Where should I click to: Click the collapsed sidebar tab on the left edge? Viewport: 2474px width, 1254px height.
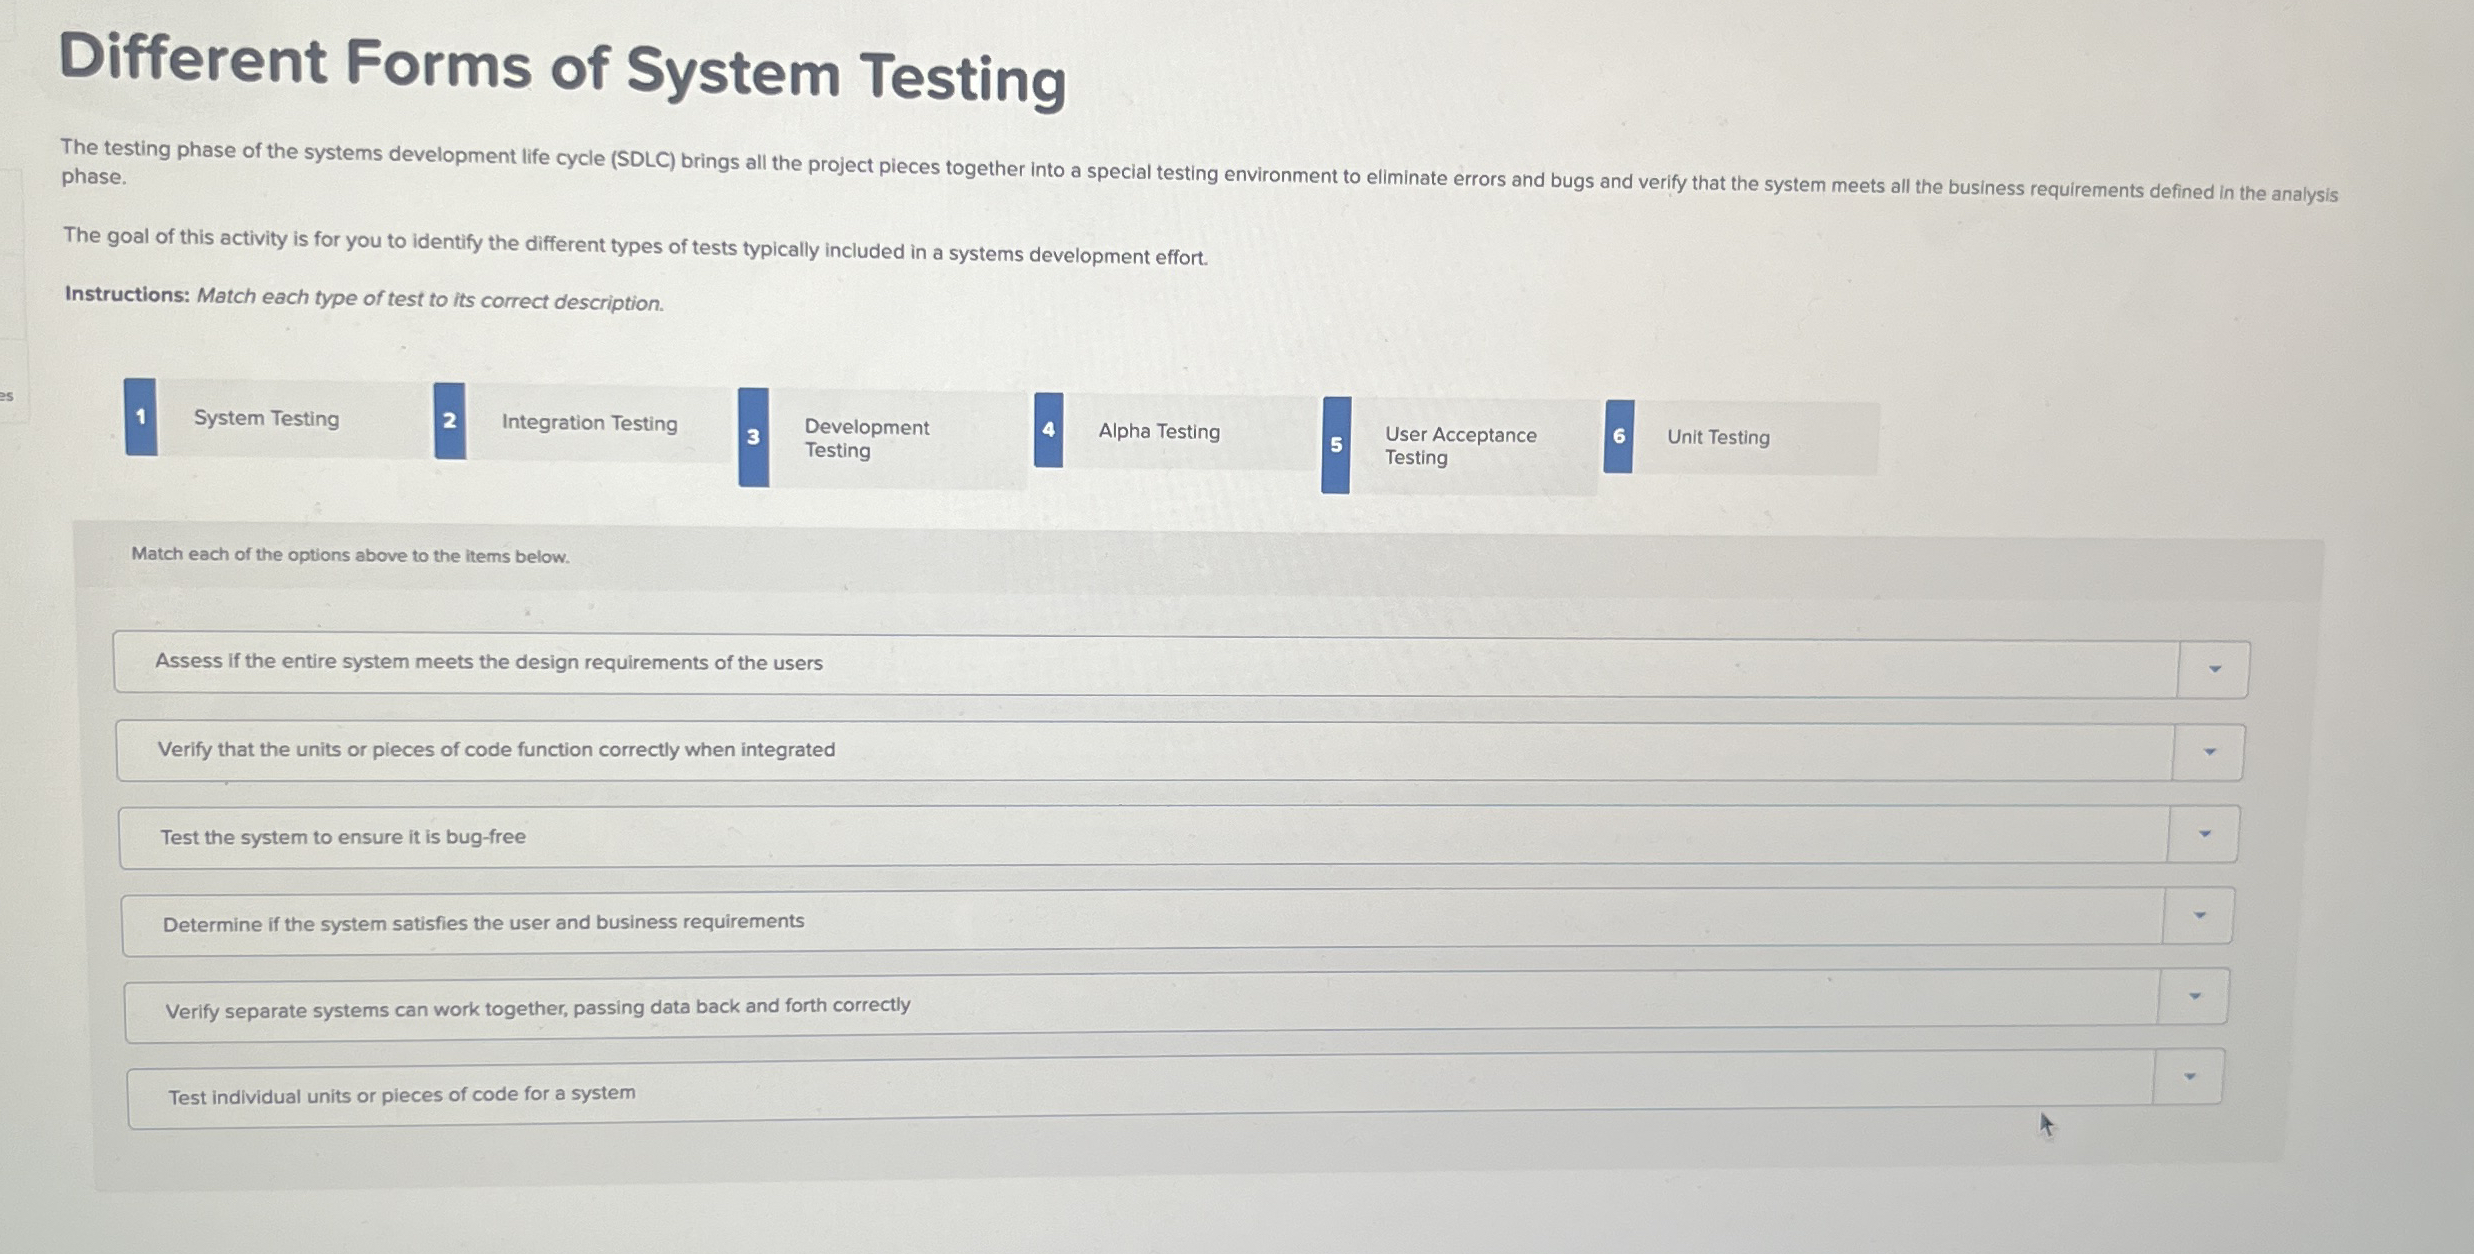tap(10, 397)
